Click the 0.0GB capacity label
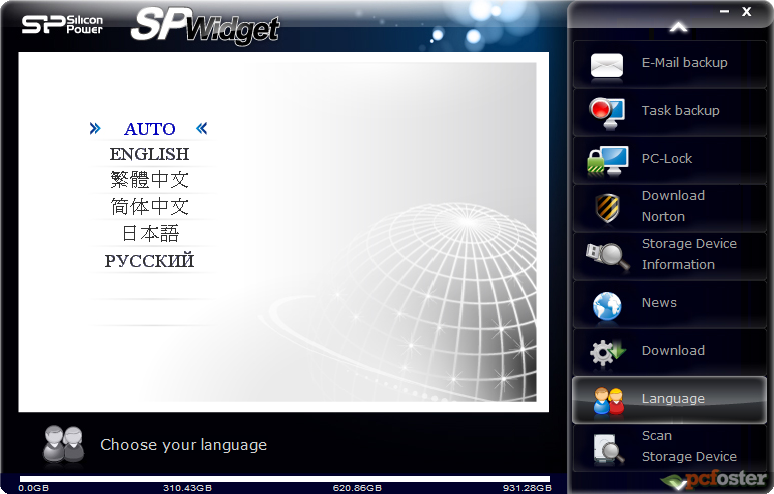The height and width of the screenshot is (494, 774). point(34,488)
